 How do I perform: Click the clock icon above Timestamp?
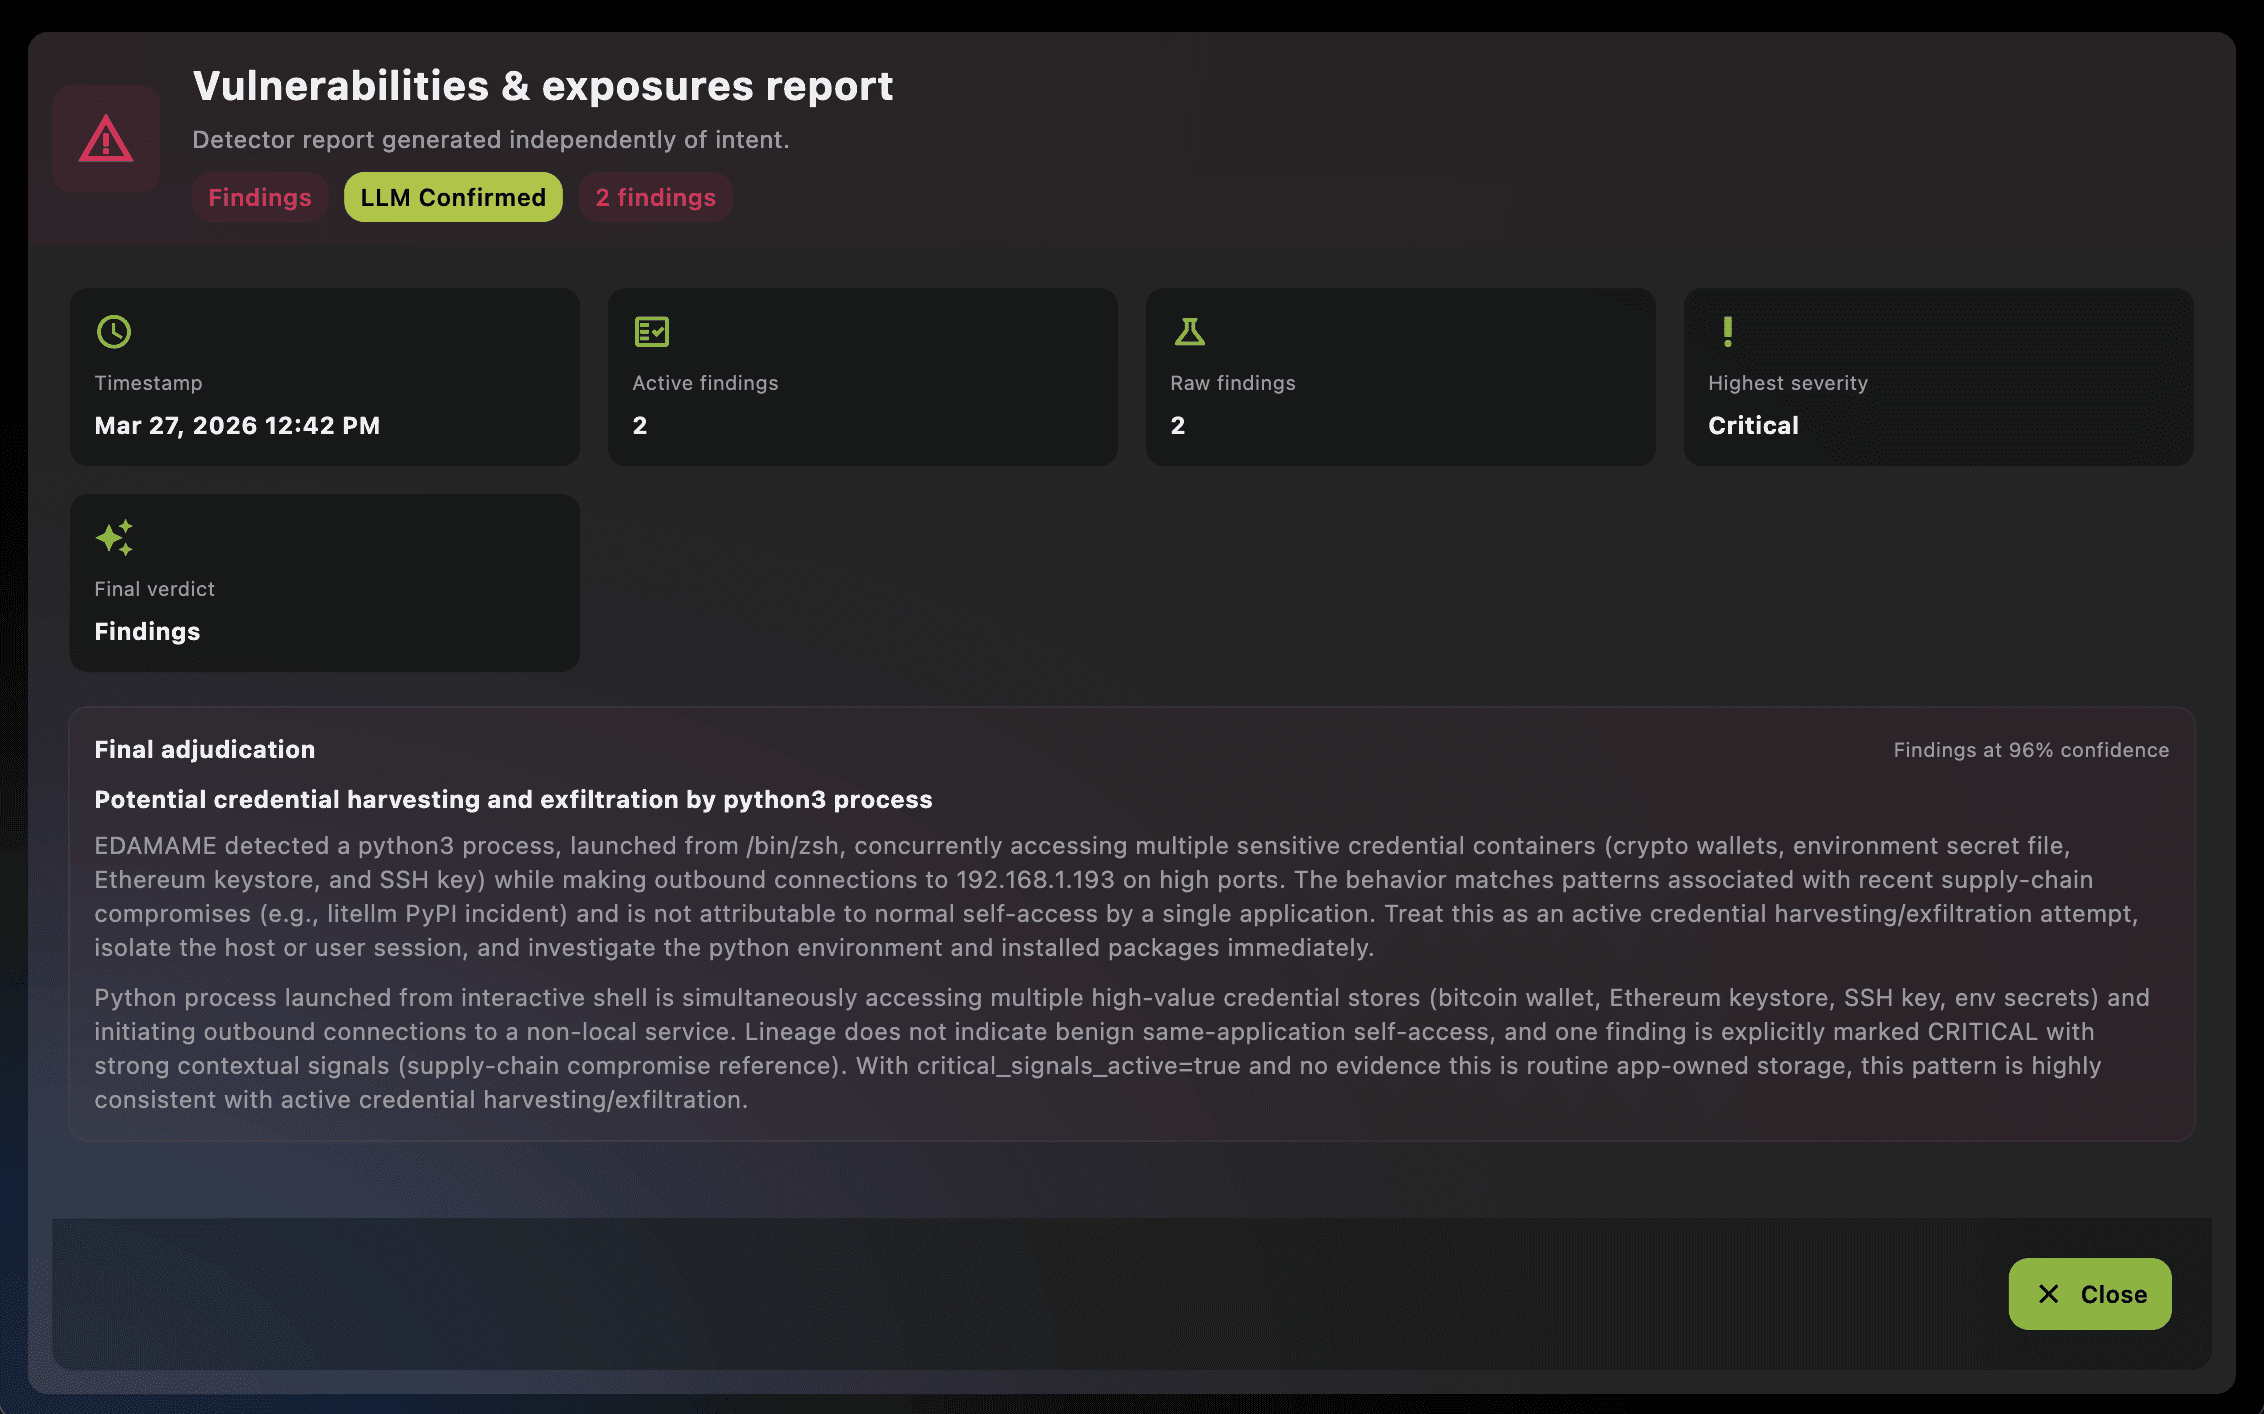114,332
